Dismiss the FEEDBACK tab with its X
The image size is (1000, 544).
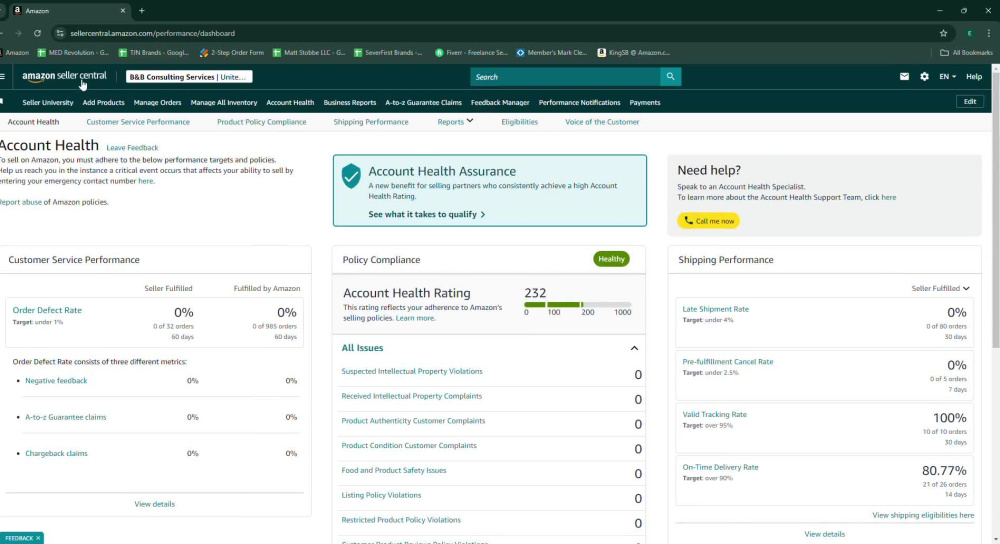[38, 538]
